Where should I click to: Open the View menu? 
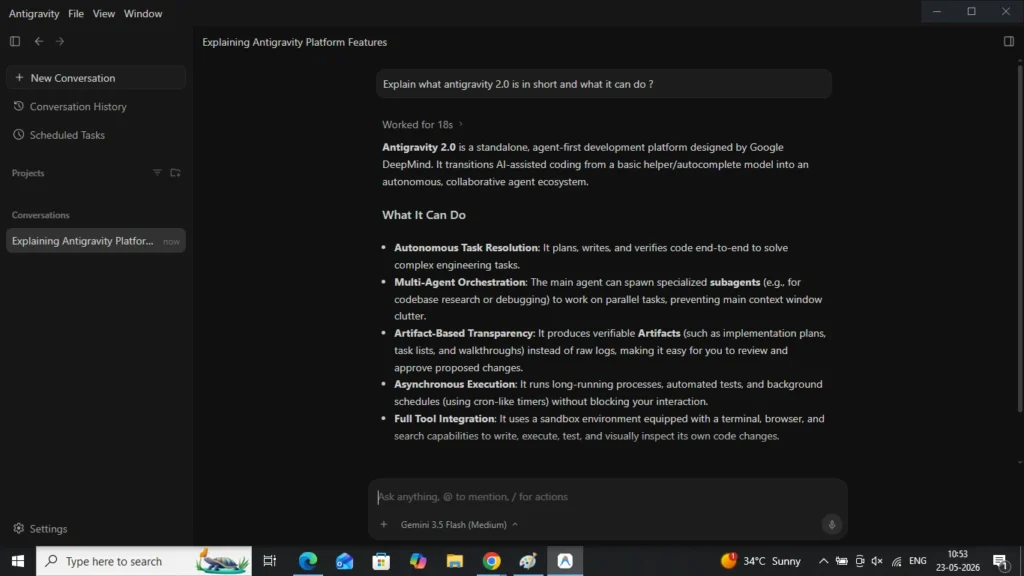(x=104, y=14)
